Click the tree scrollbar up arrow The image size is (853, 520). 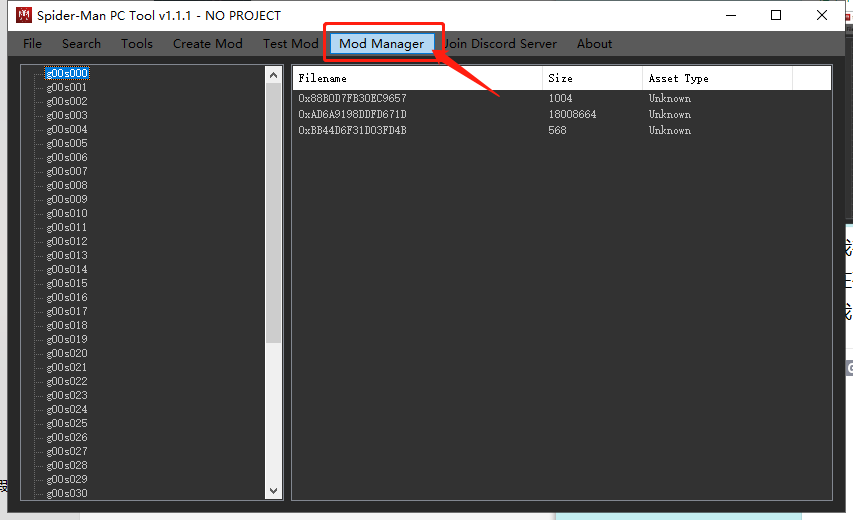click(x=274, y=75)
